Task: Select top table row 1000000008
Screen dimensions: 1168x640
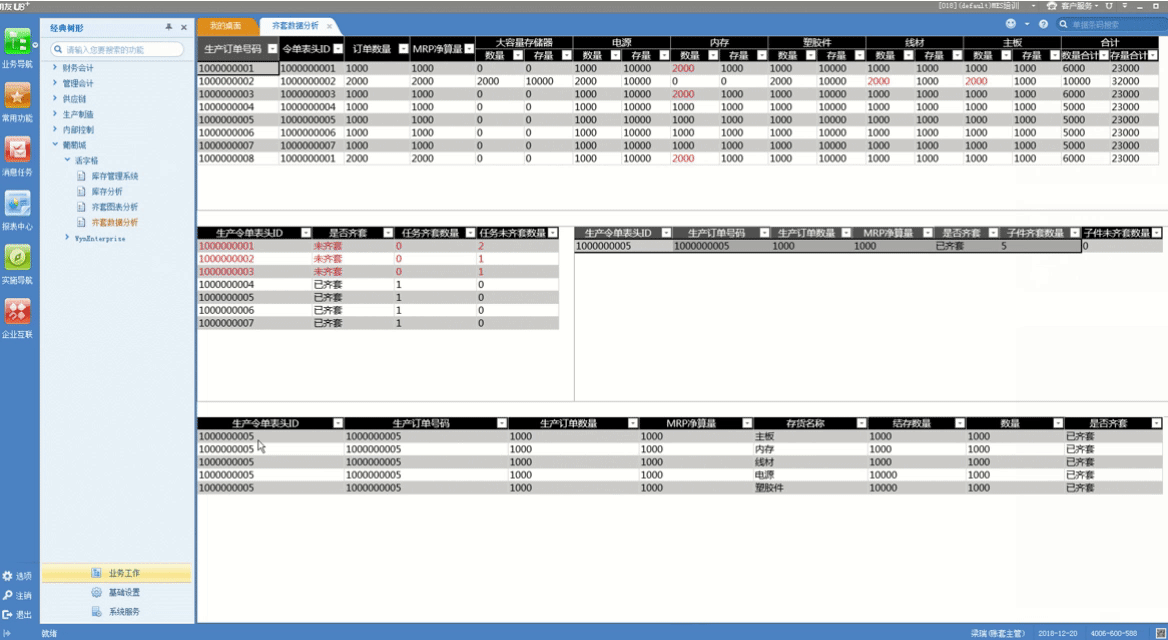Action: pos(677,159)
